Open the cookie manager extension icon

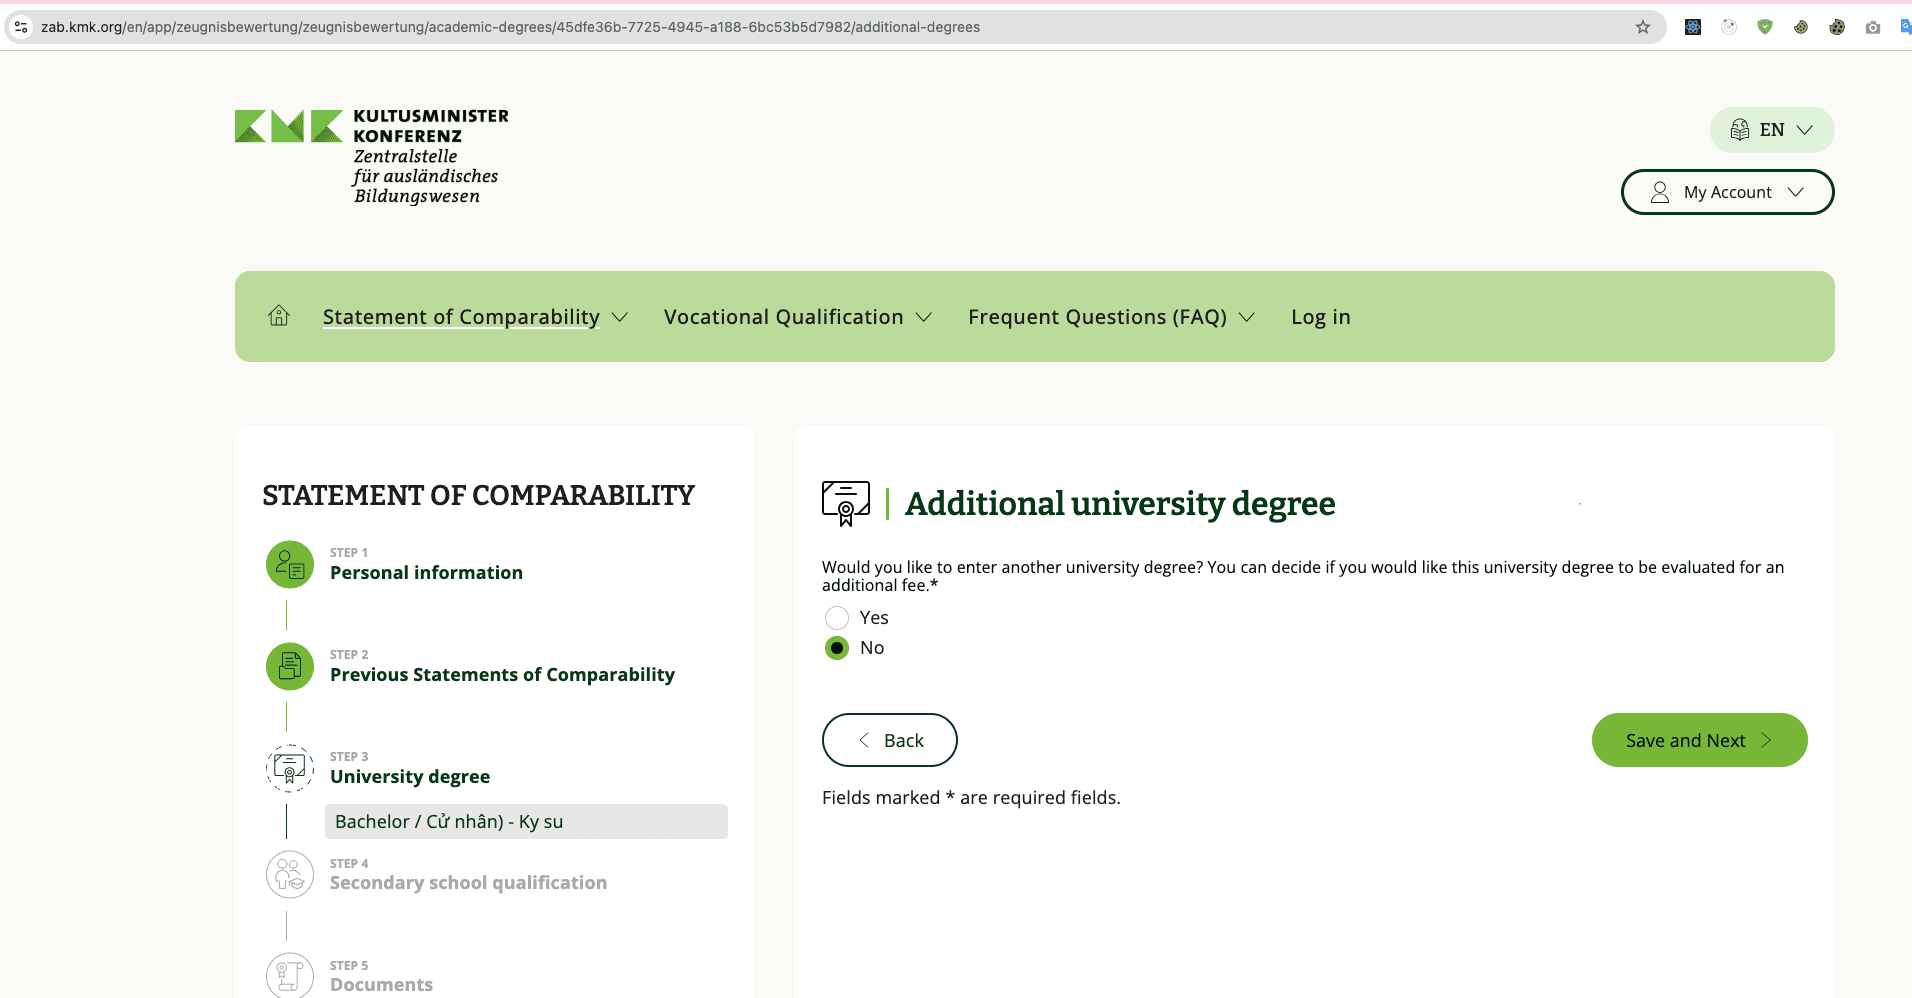pyautogui.click(x=1837, y=27)
